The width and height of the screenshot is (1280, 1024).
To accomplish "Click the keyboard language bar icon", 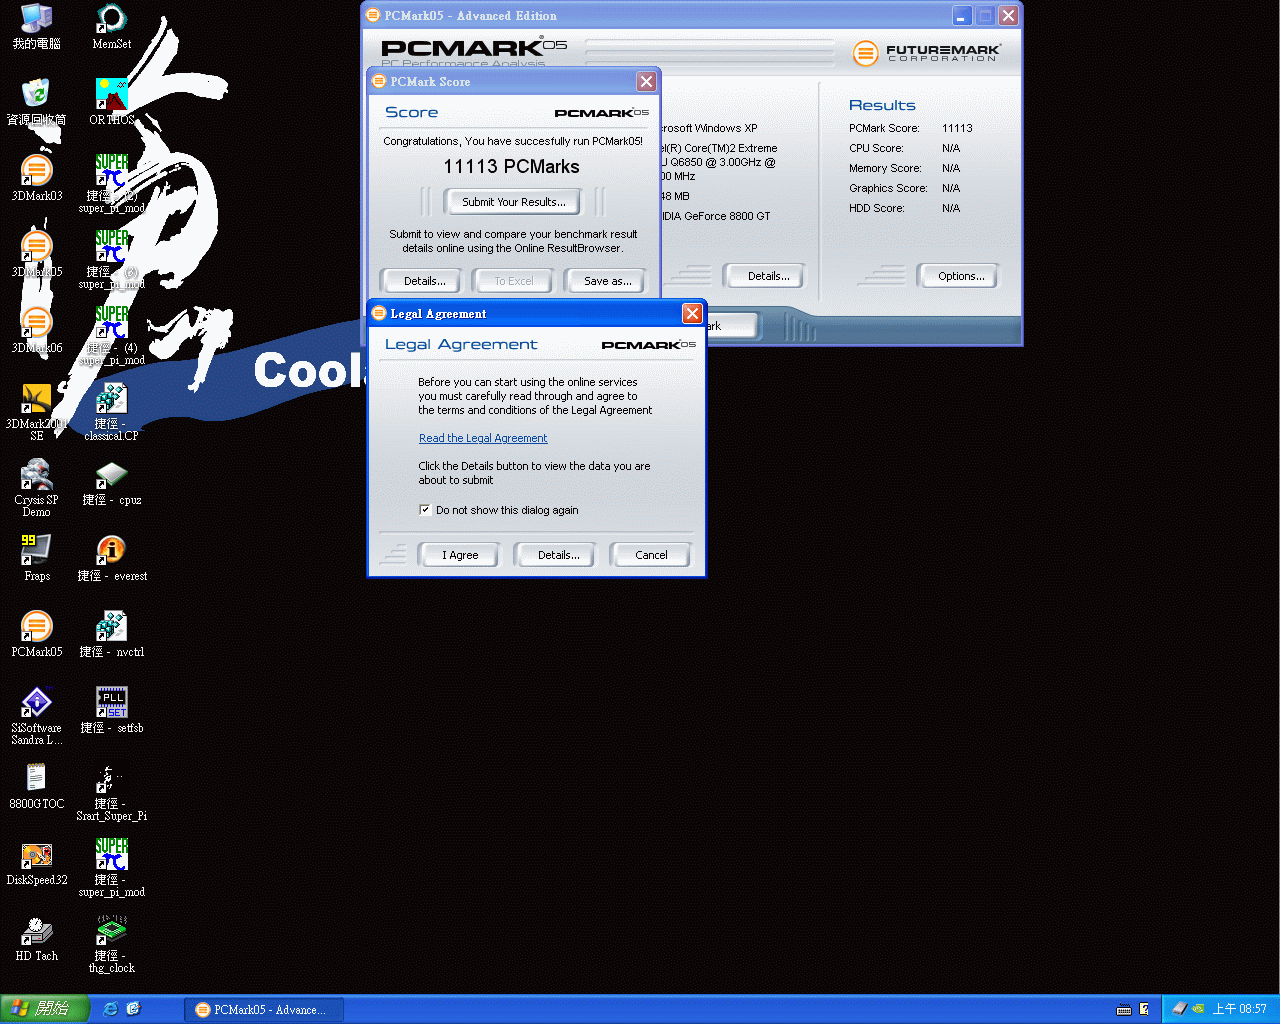I will coord(1124,1009).
